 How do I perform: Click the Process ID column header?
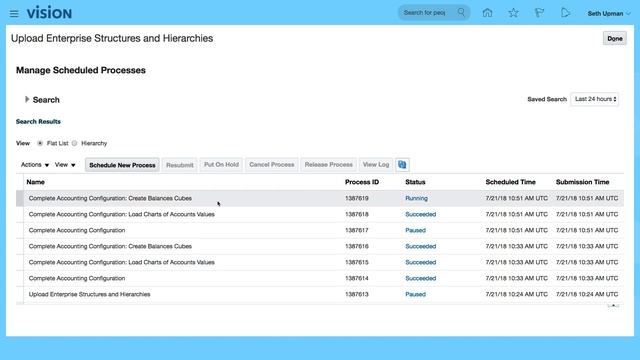click(362, 182)
